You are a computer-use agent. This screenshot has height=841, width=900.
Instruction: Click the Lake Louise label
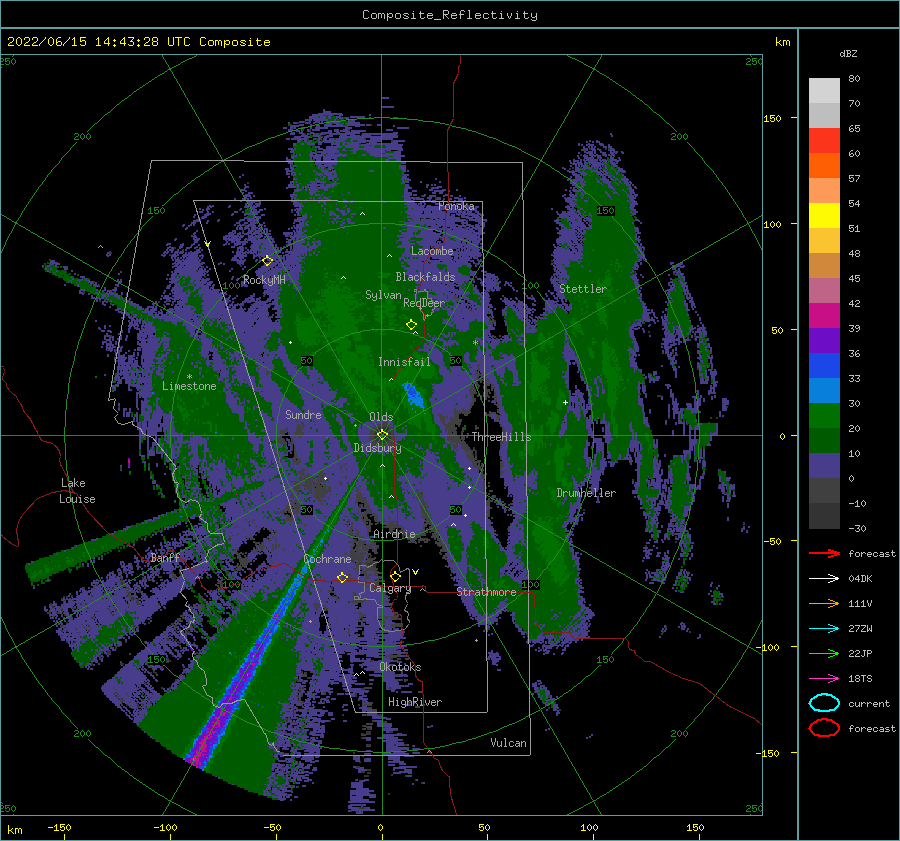pos(77,491)
